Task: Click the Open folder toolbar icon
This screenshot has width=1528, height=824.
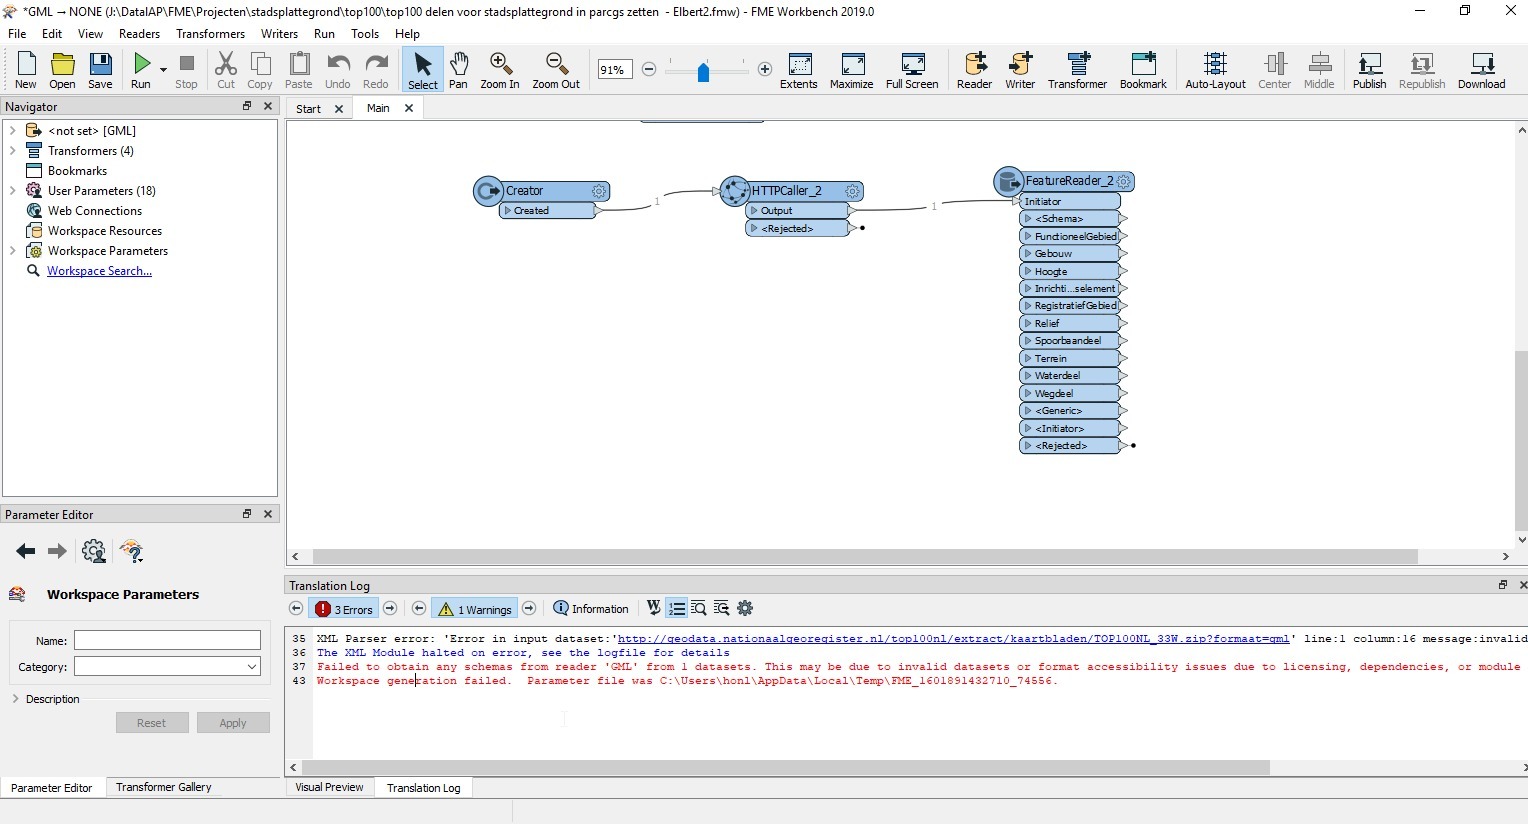Action: (62, 70)
